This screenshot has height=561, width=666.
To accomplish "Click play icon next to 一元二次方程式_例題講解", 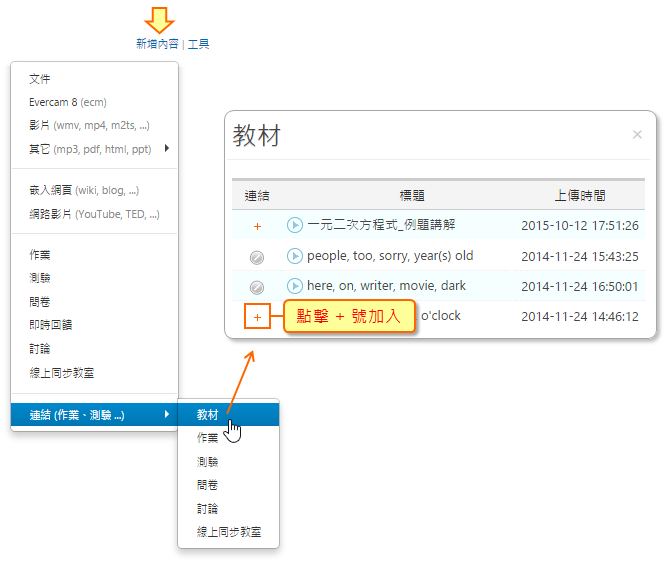I will tap(295, 225).
